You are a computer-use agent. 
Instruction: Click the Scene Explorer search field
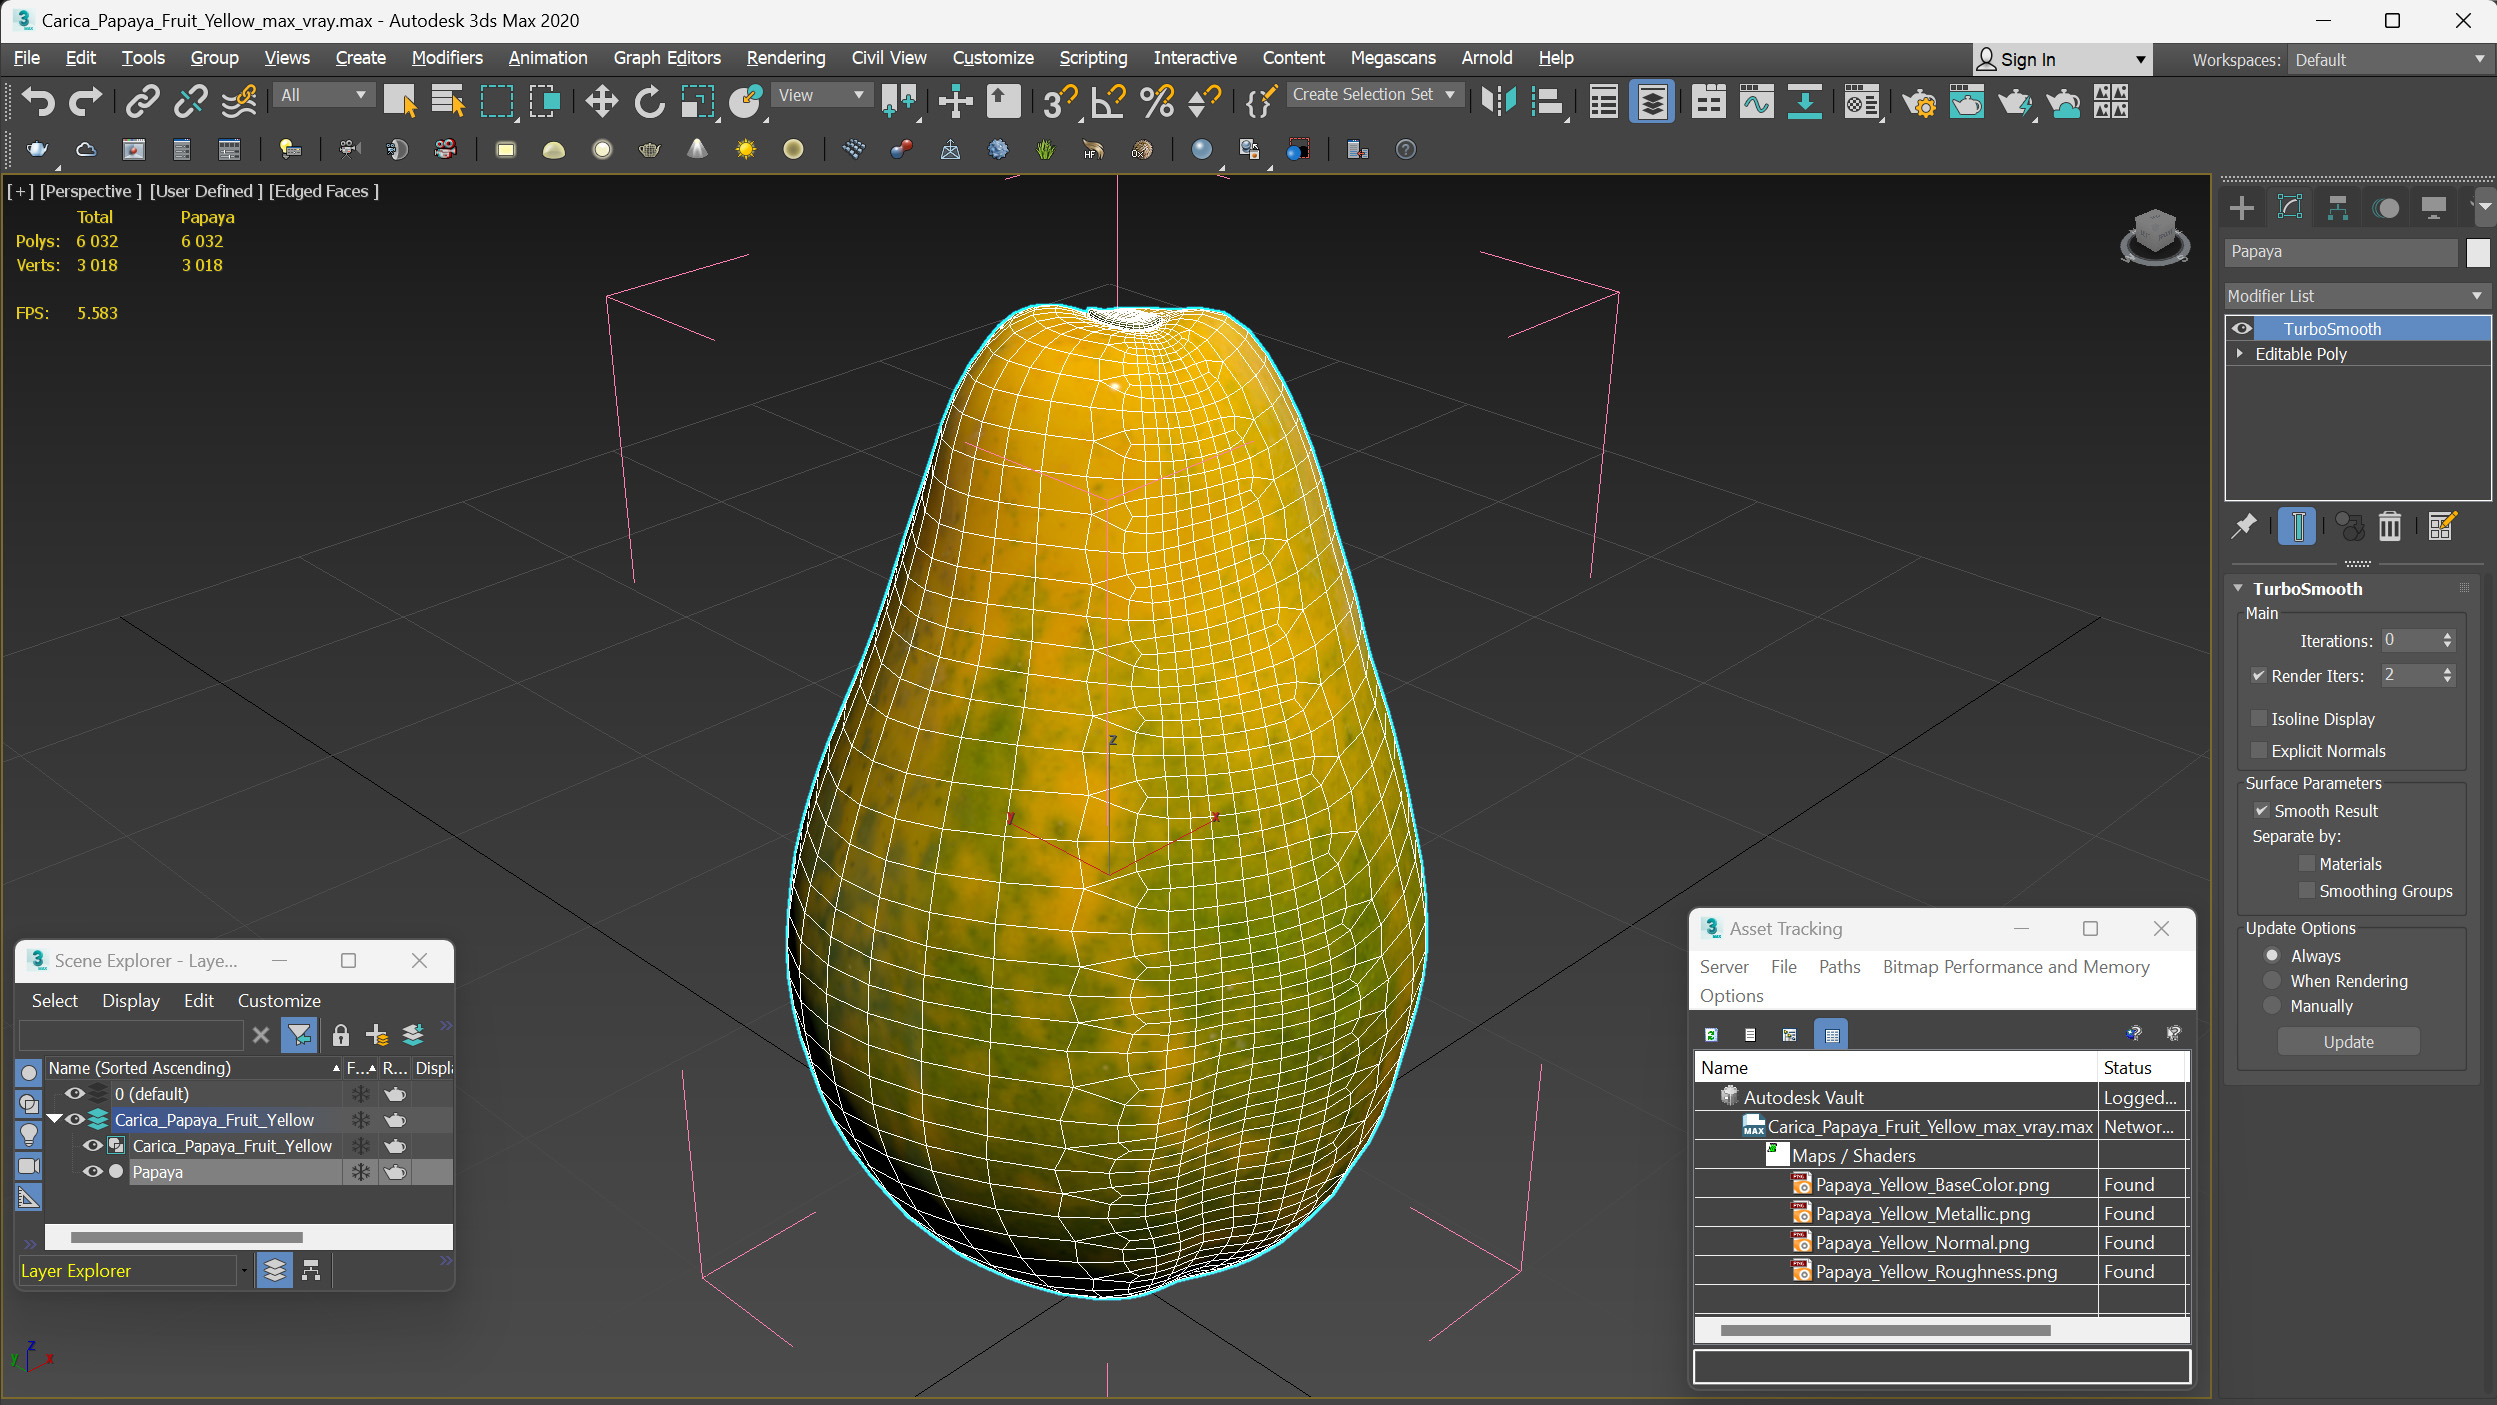coord(131,1035)
